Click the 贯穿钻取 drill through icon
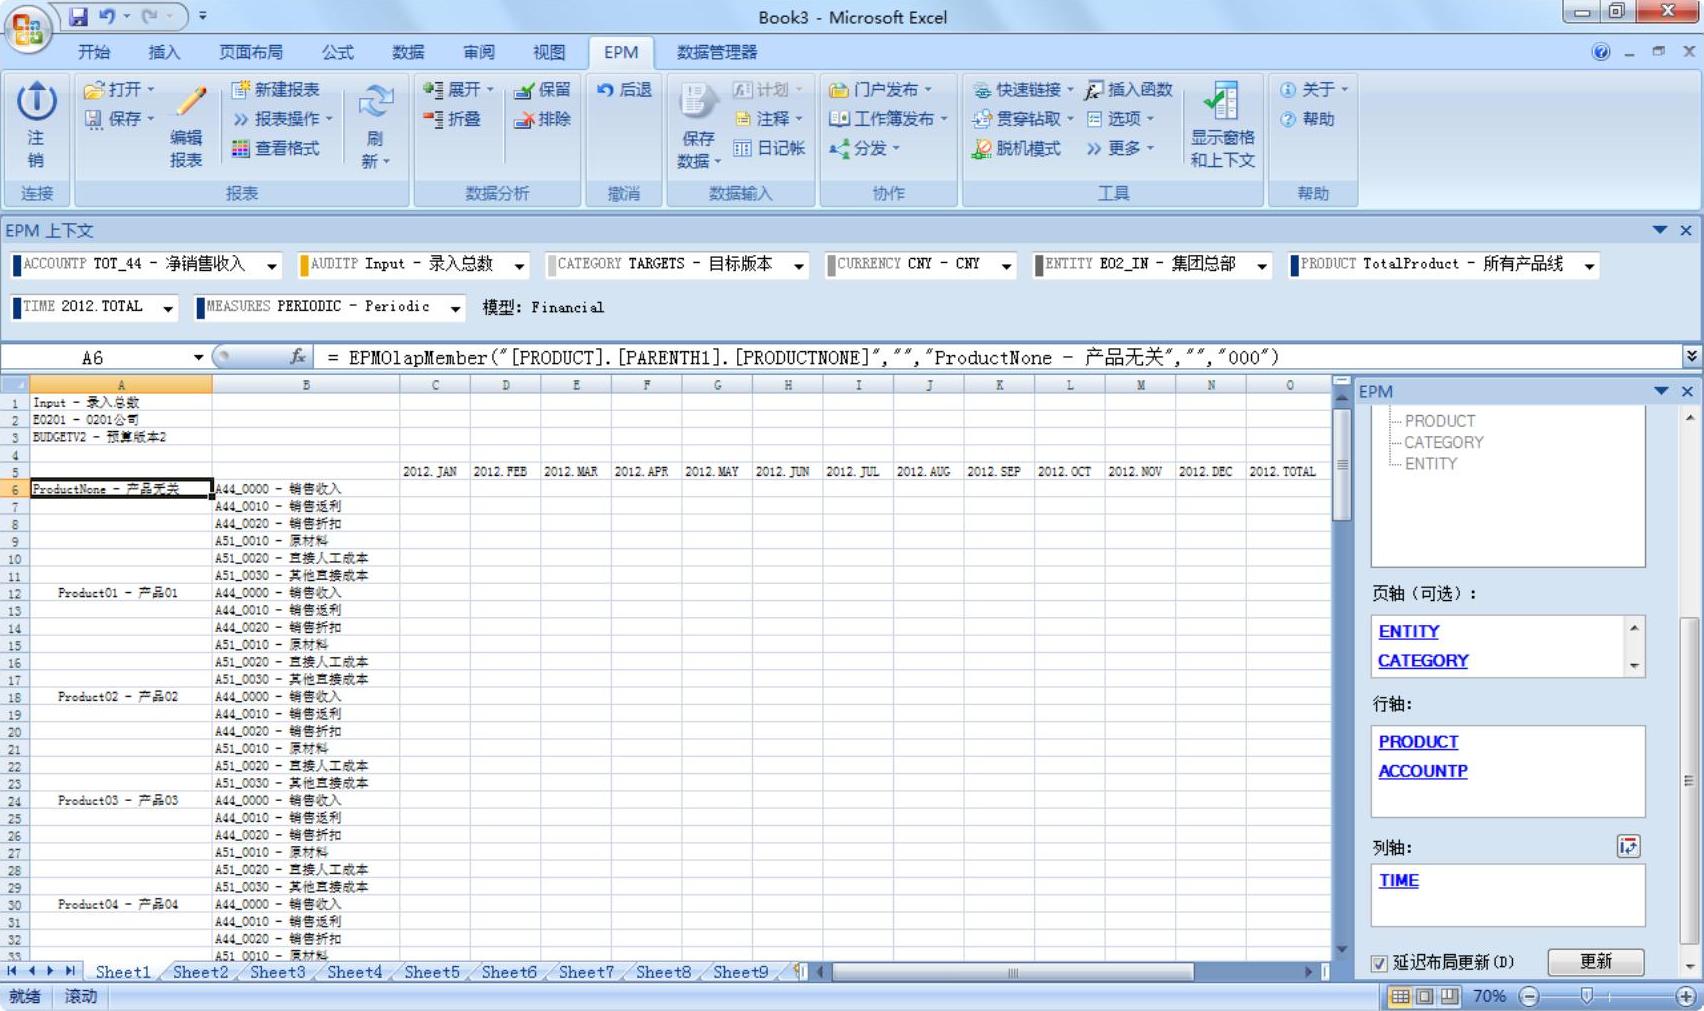This screenshot has width=1704, height=1011. (981, 119)
